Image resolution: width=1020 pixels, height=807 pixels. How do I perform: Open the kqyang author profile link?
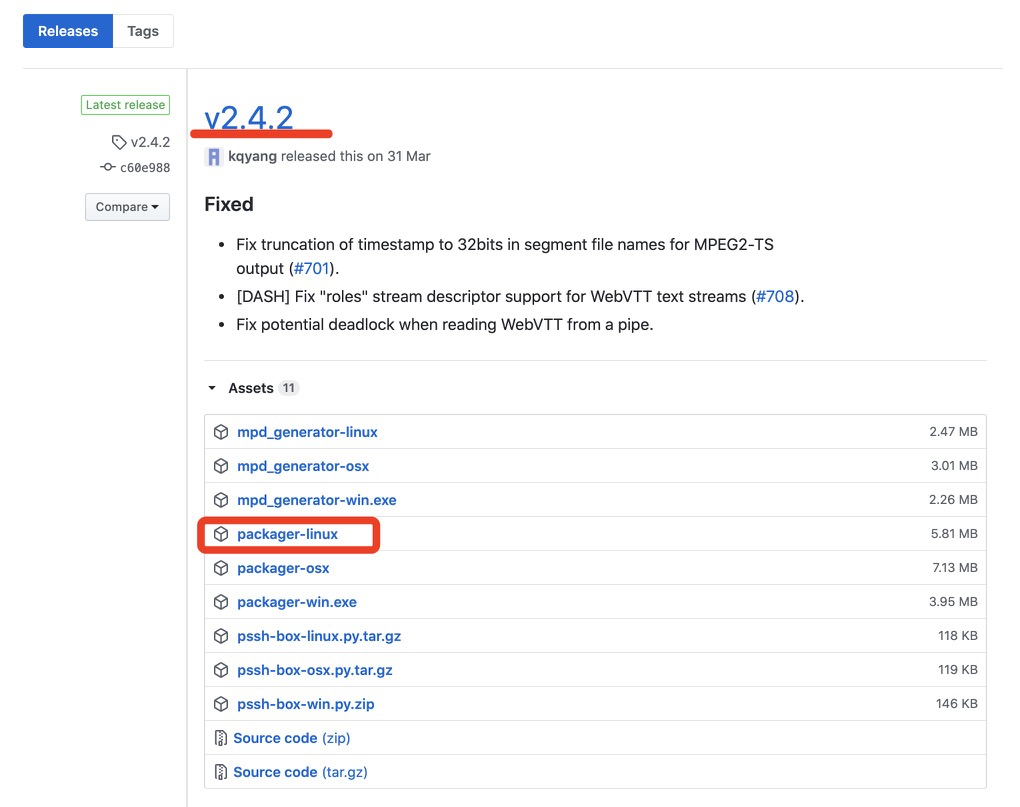point(252,156)
